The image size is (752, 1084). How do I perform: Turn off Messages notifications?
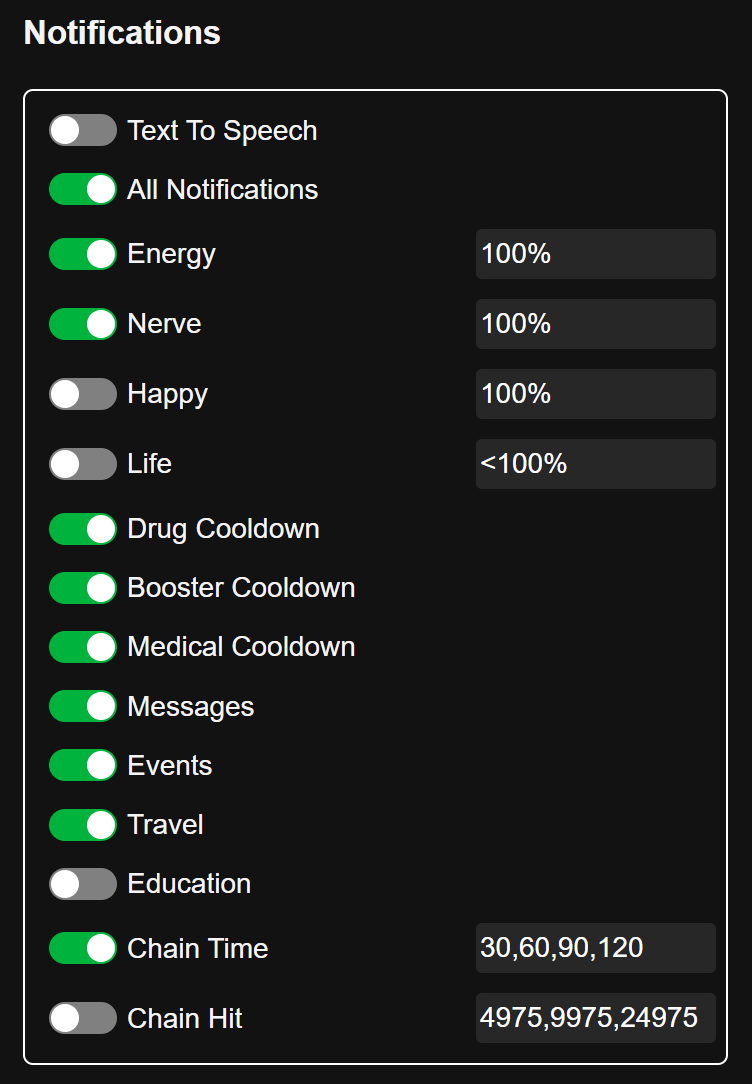coord(83,706)
